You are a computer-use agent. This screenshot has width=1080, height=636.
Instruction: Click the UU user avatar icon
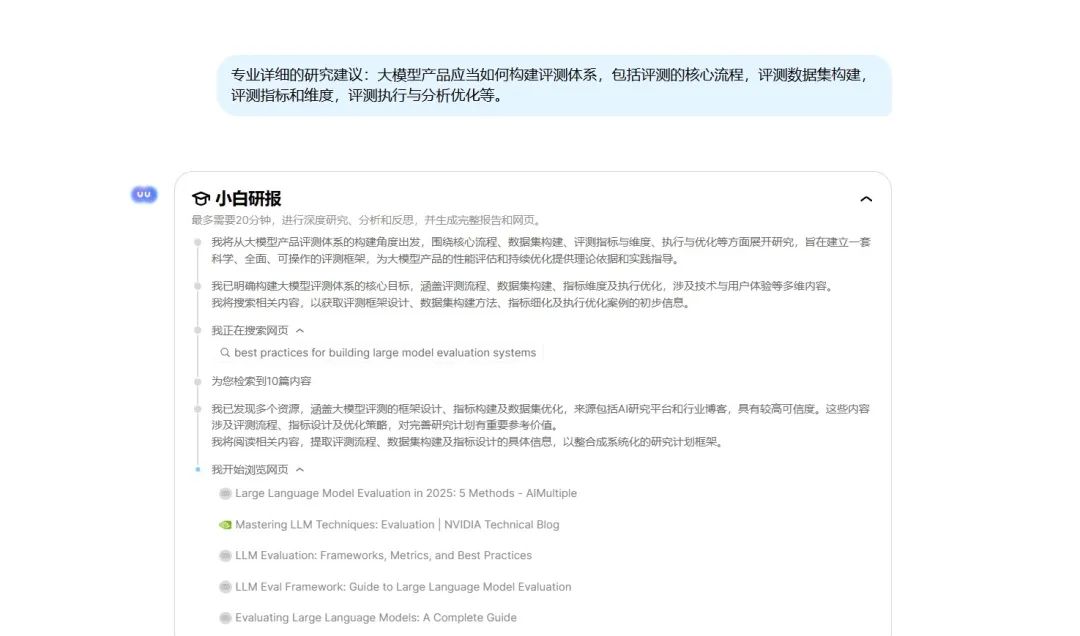pyautogui.click(x=143, y=194)
